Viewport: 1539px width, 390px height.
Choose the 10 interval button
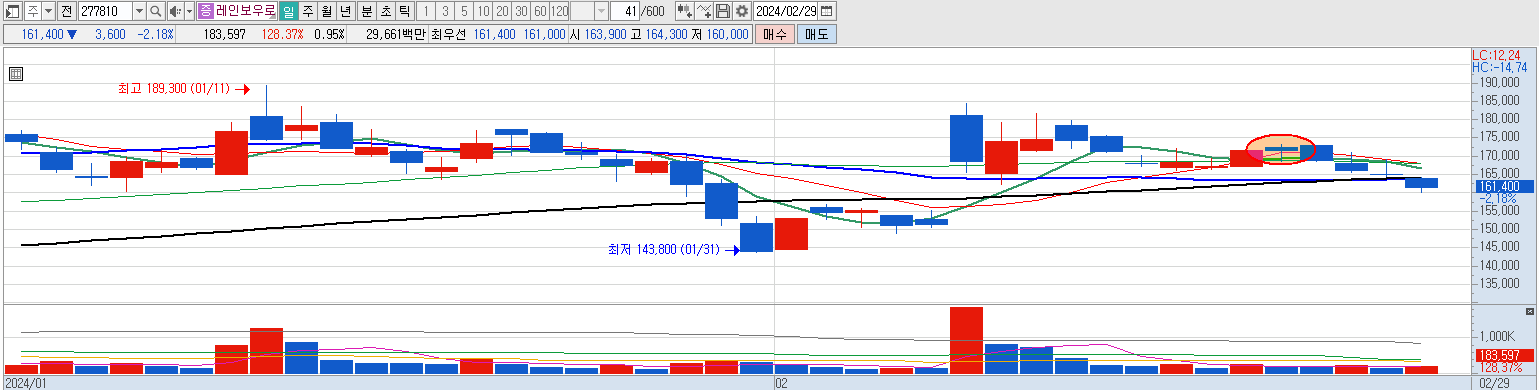pyautogui.click(x=483, y=11)
